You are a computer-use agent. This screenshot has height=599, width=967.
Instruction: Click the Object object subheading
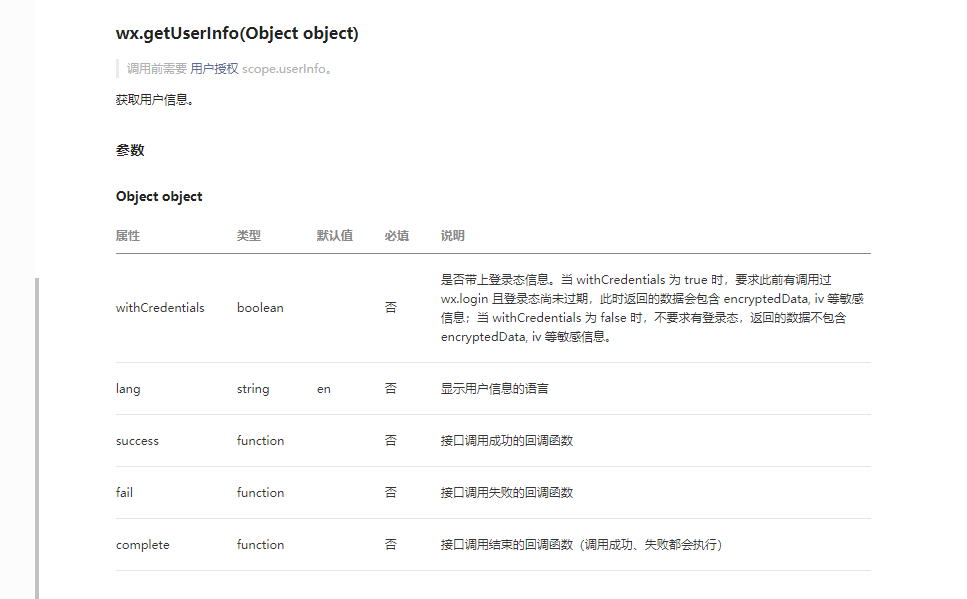click(159, 196)
